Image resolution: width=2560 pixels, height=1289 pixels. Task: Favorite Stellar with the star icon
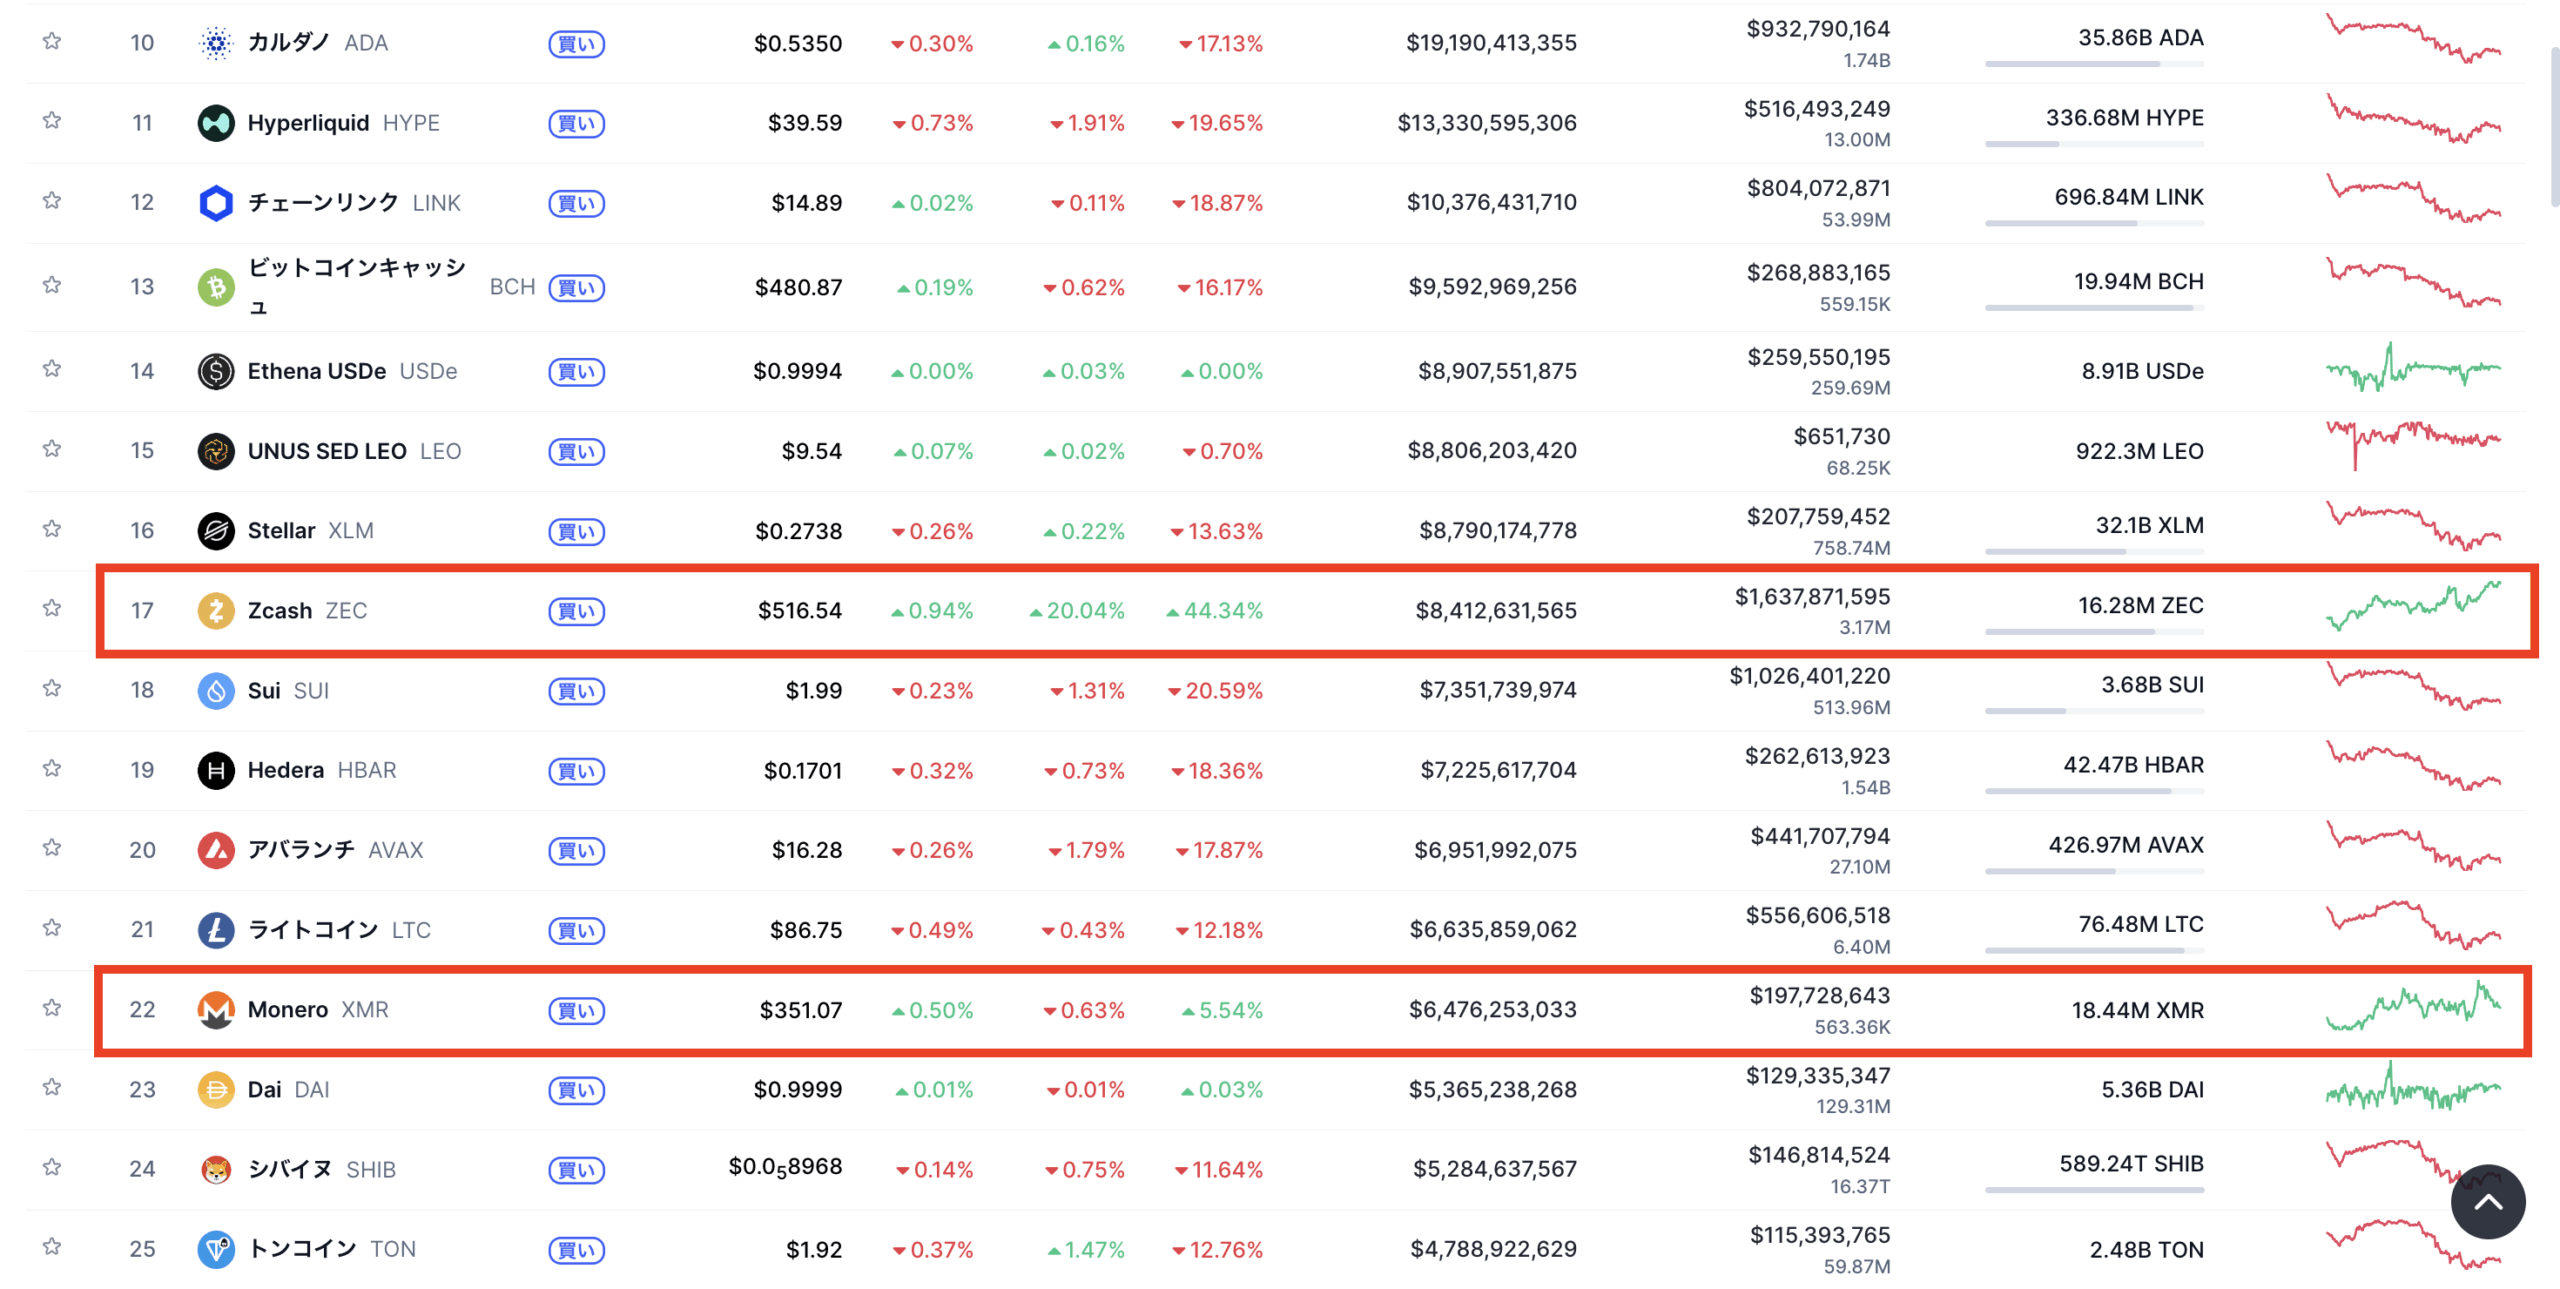point(52,529)
